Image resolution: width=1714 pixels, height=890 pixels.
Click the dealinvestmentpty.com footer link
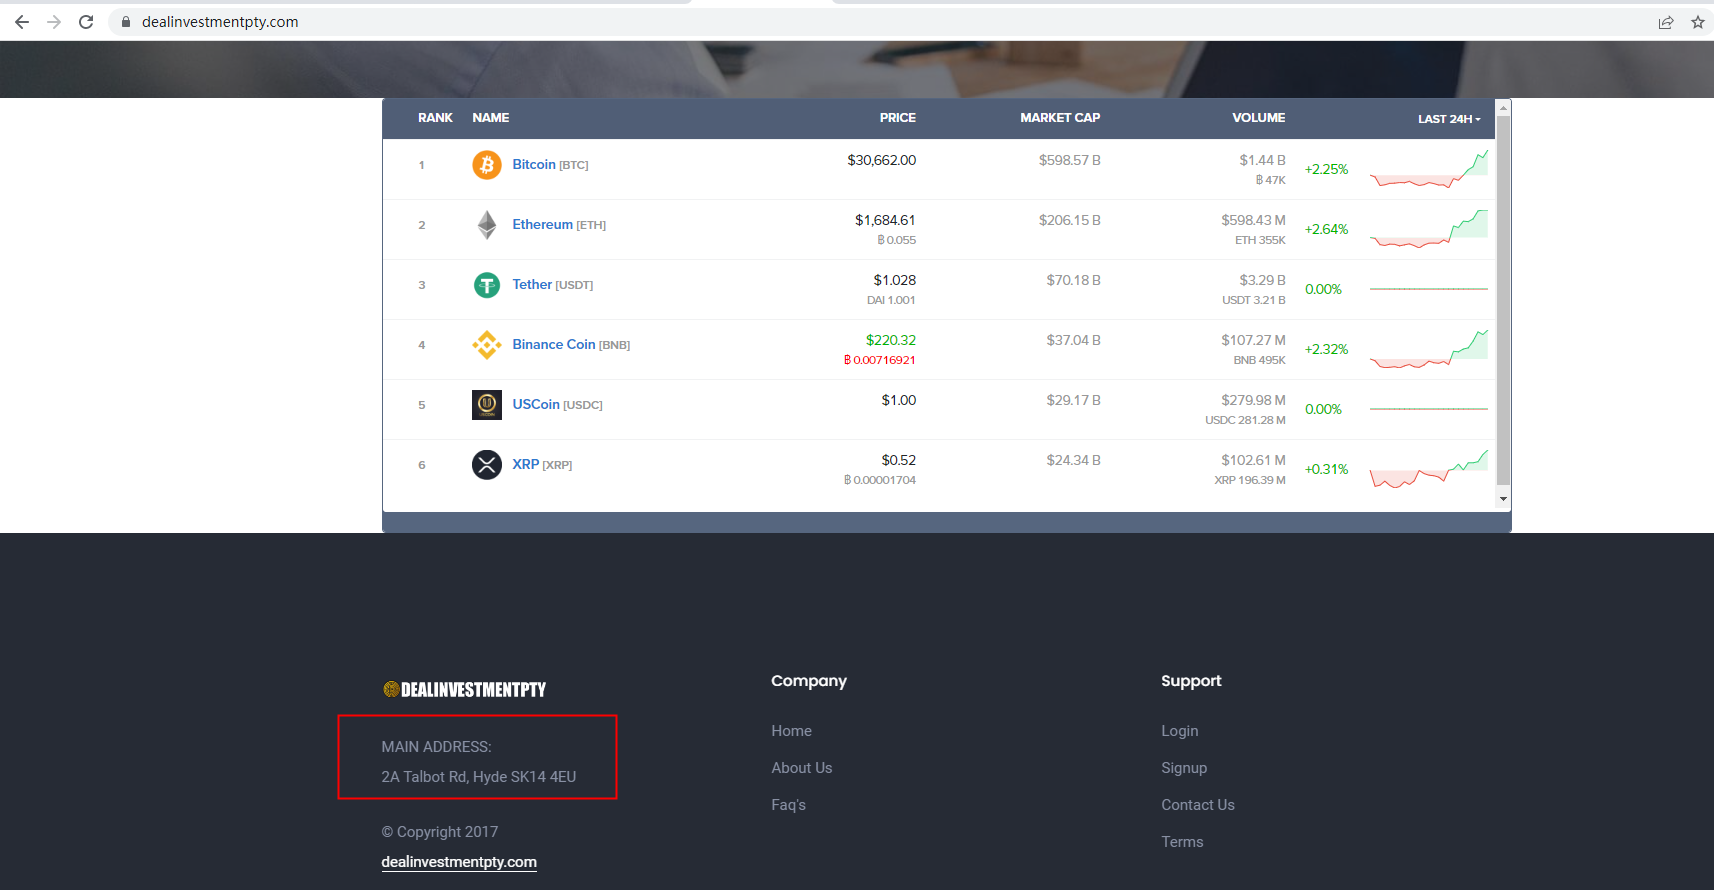(459, 862)
